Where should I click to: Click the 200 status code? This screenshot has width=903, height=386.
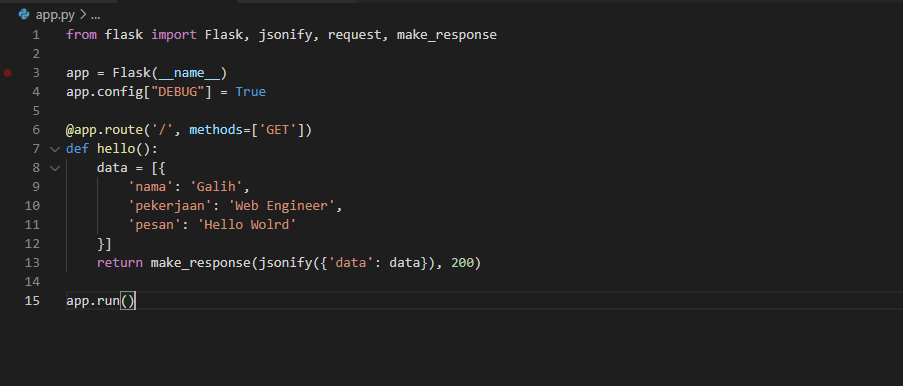click(462, 263)
